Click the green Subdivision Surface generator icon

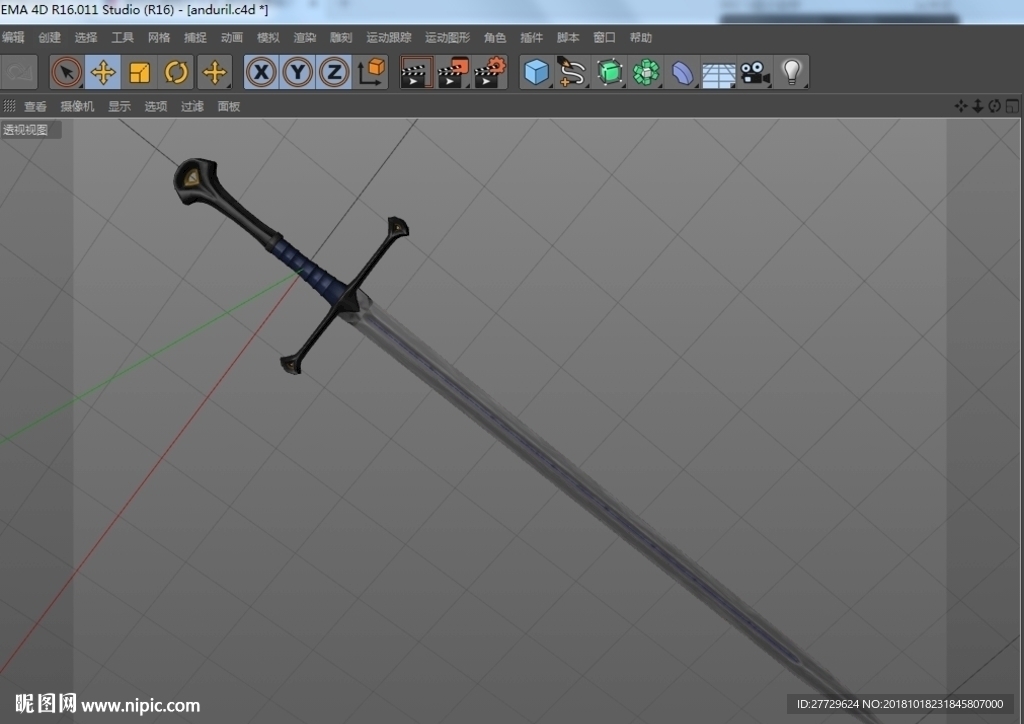click(609, 72)
